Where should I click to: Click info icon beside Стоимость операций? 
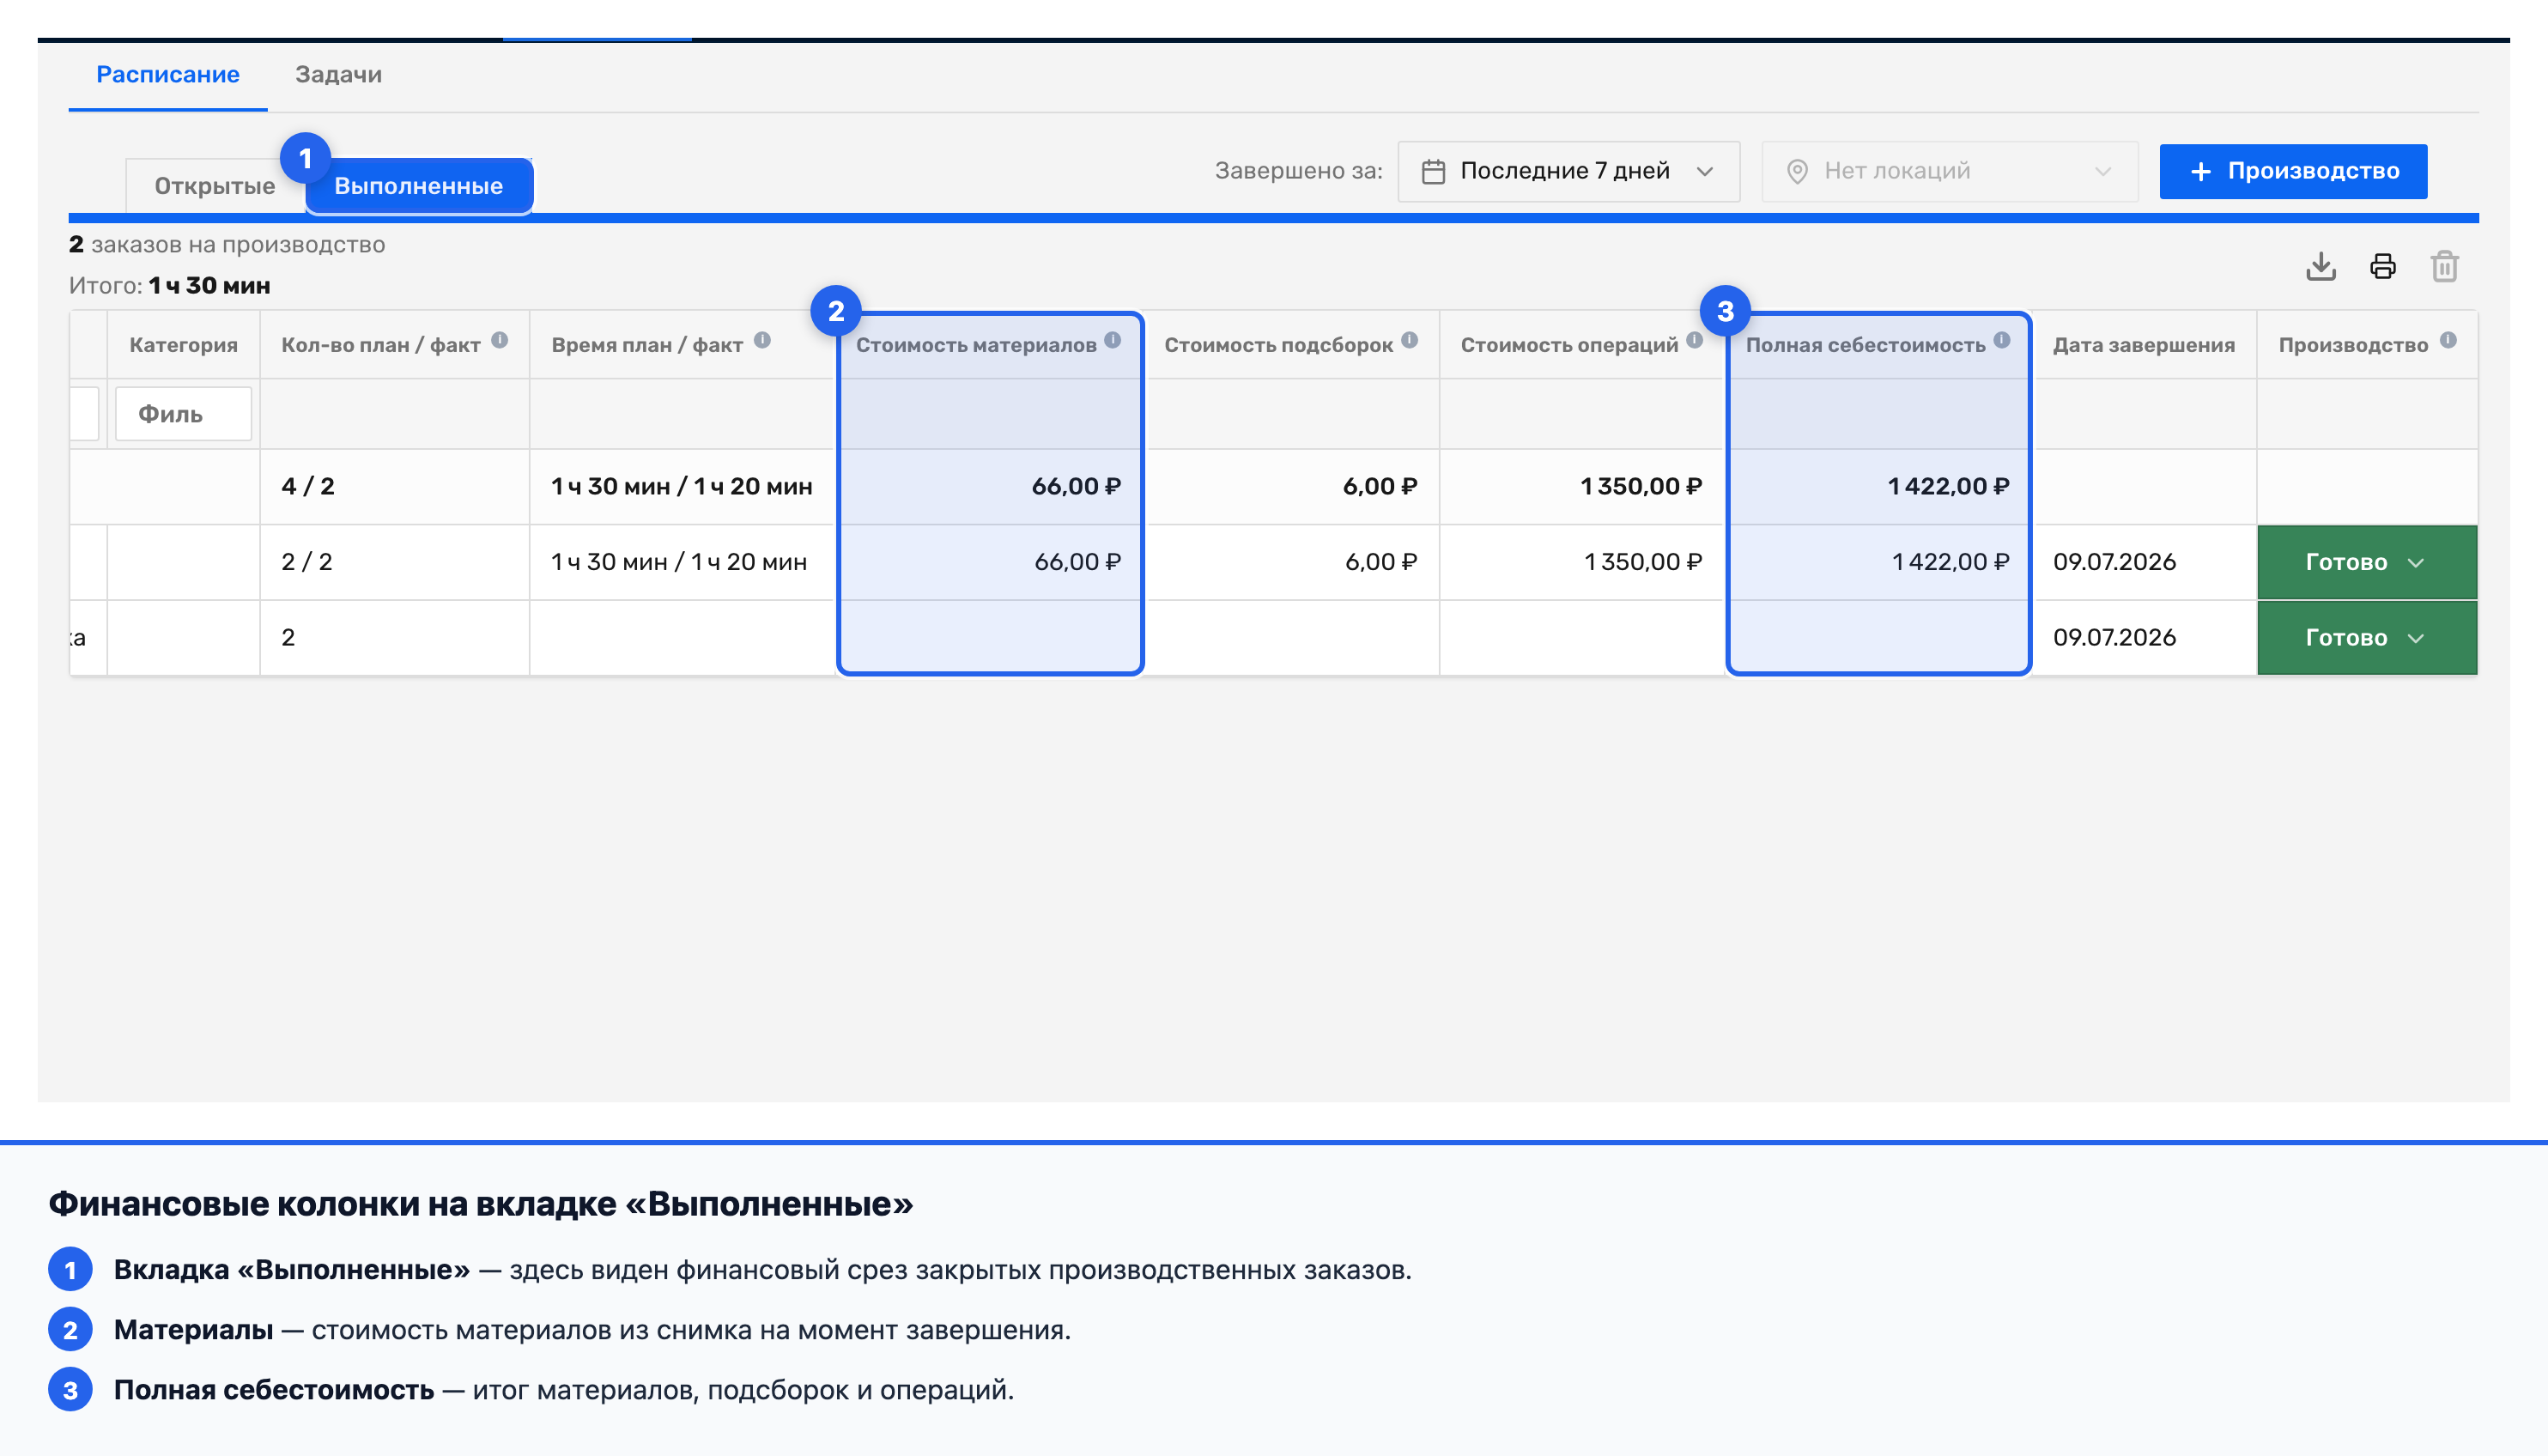click(1695, 340)
